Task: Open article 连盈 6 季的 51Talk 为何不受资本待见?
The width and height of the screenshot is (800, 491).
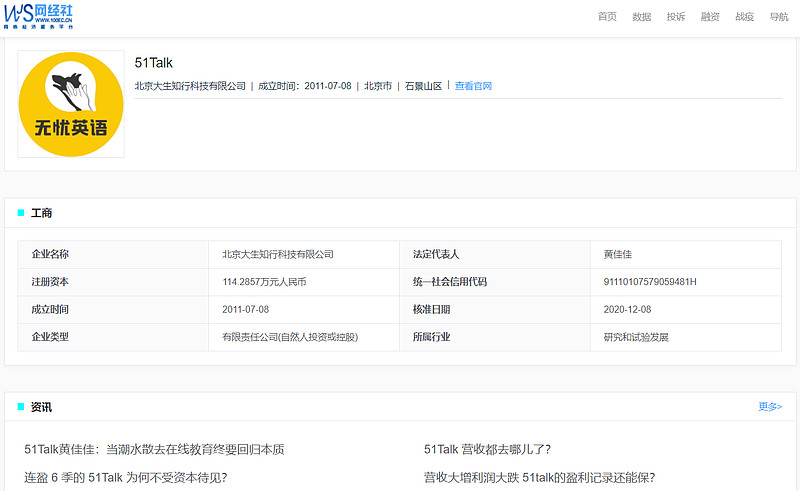Action: coord(126,477)
